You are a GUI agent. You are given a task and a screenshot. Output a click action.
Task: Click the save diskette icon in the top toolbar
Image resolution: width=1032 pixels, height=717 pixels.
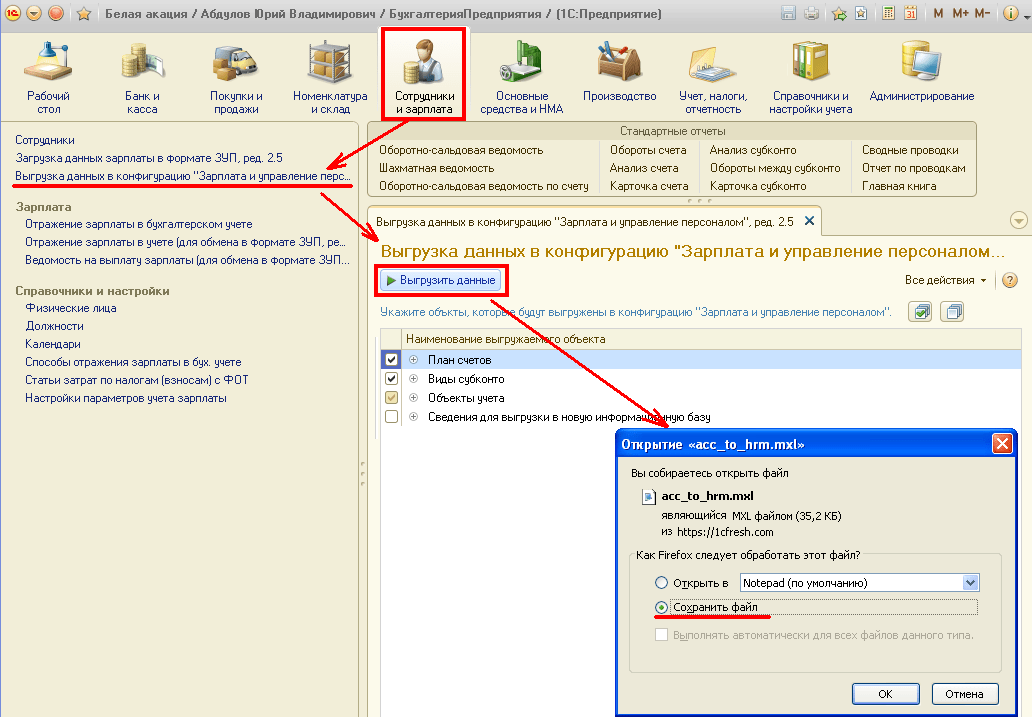click(788, 13)
